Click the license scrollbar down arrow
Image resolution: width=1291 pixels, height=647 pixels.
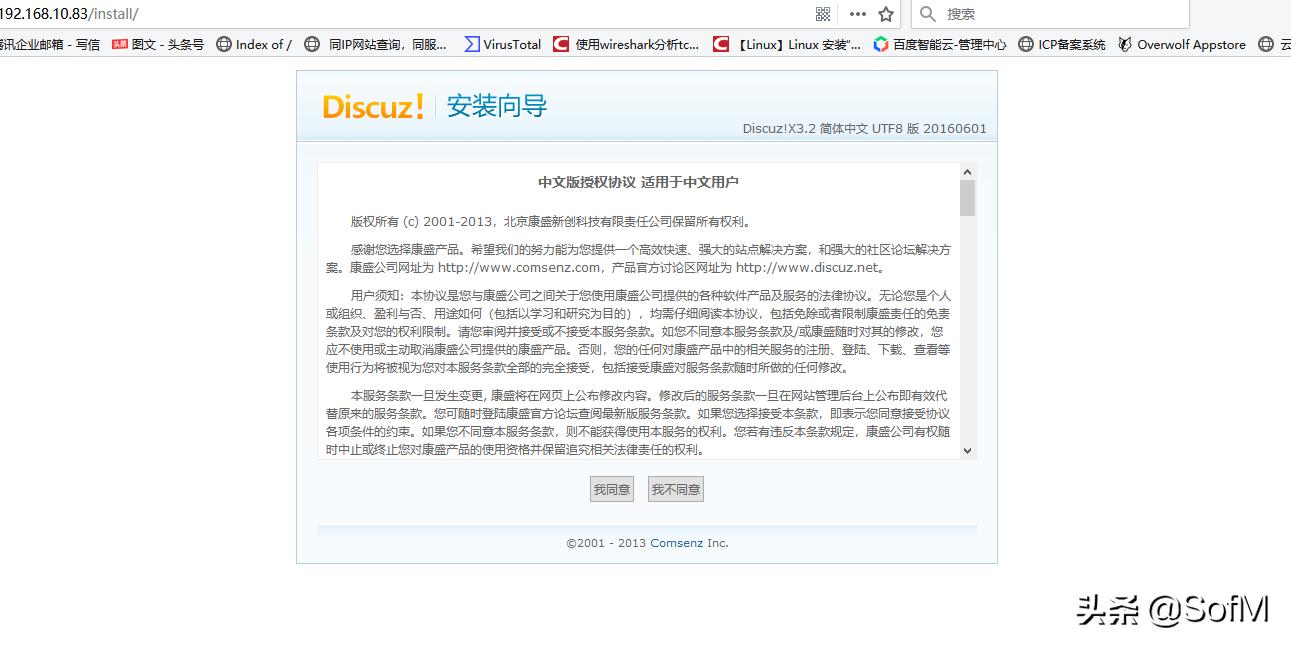968,451
